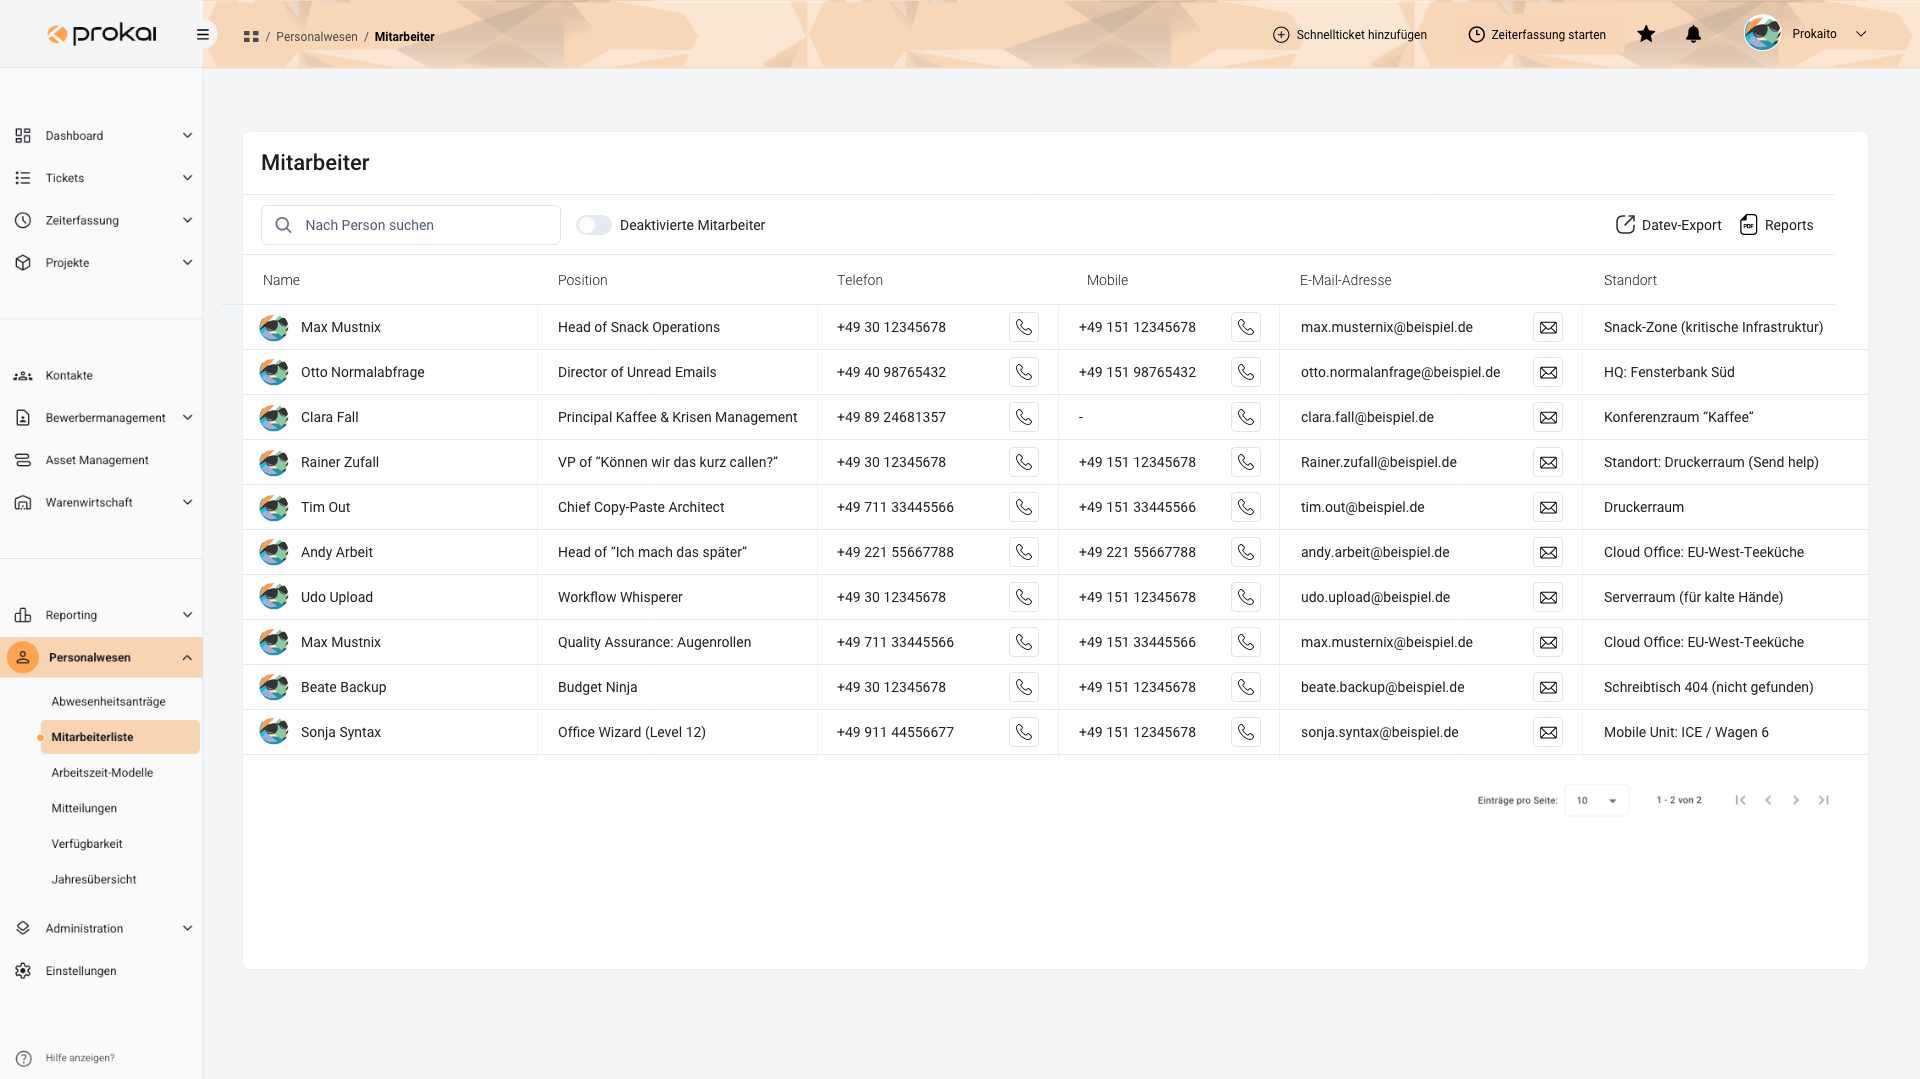Send email to Tim Out via envelope icon
This screenshot has width=1920, height=1079.
[x=1548, y=507]
